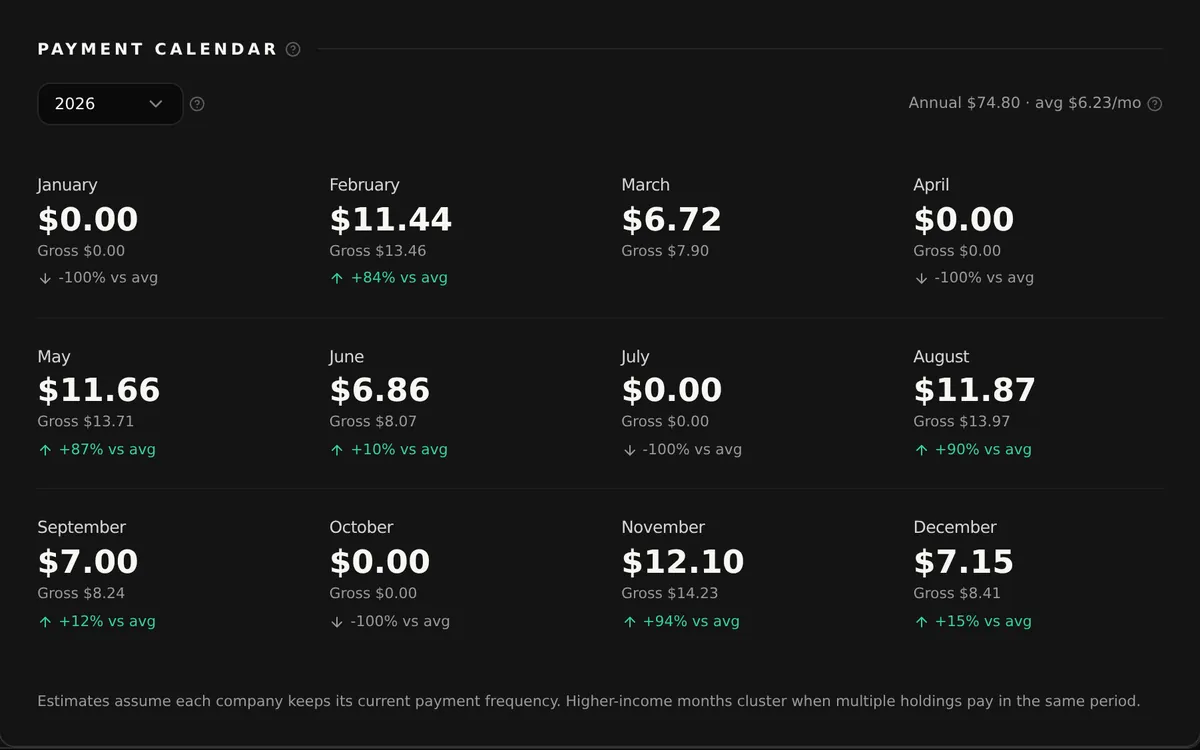Click the down arrow icon in July
Viewport: 1200px width, 750px height.
[x=629, y=450]
